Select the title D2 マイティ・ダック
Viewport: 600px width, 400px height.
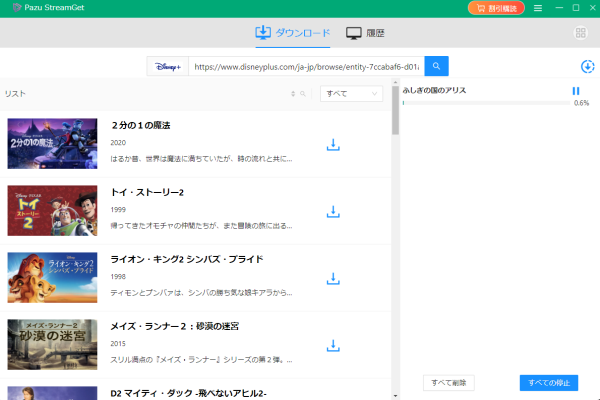point(188,393)
